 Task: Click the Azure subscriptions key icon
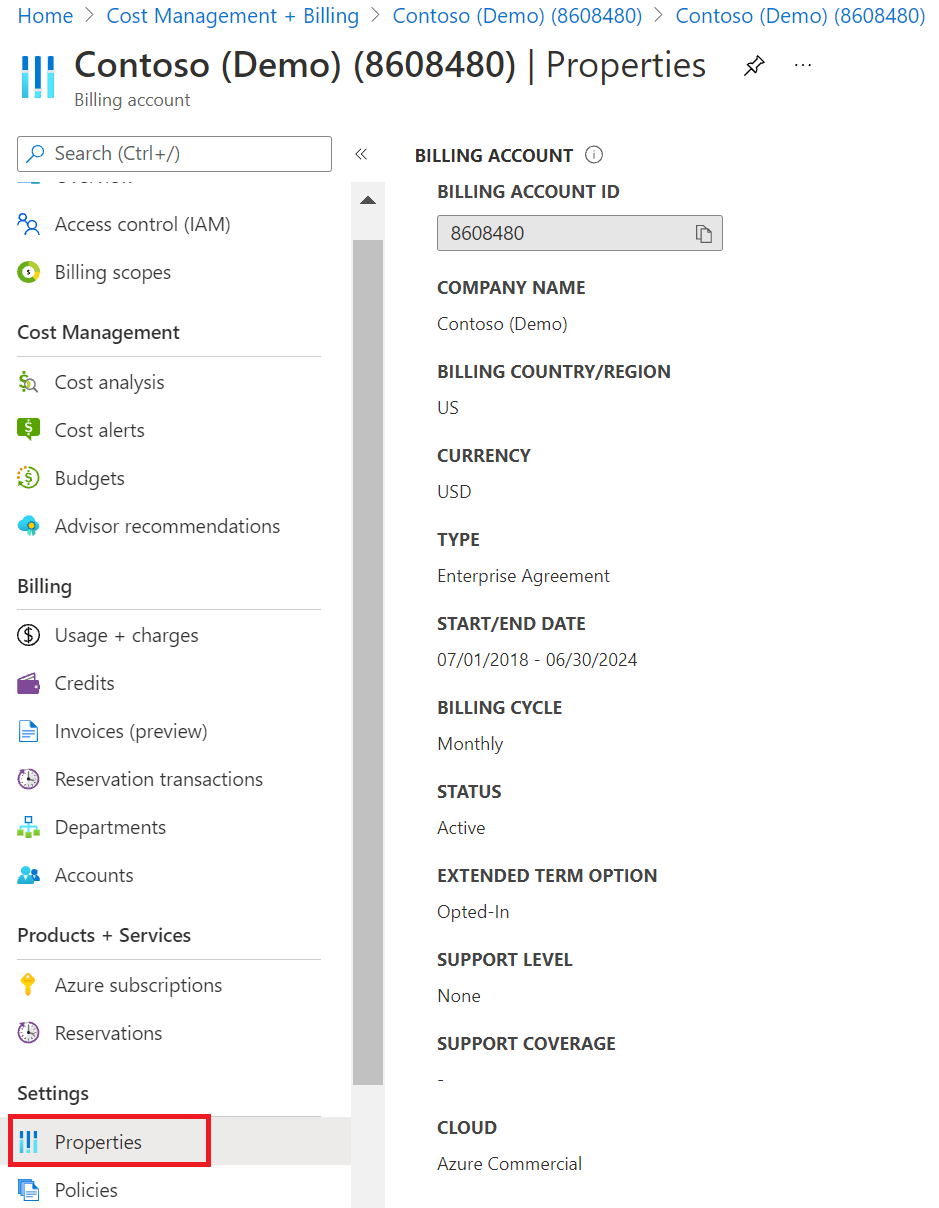(29, 985)
